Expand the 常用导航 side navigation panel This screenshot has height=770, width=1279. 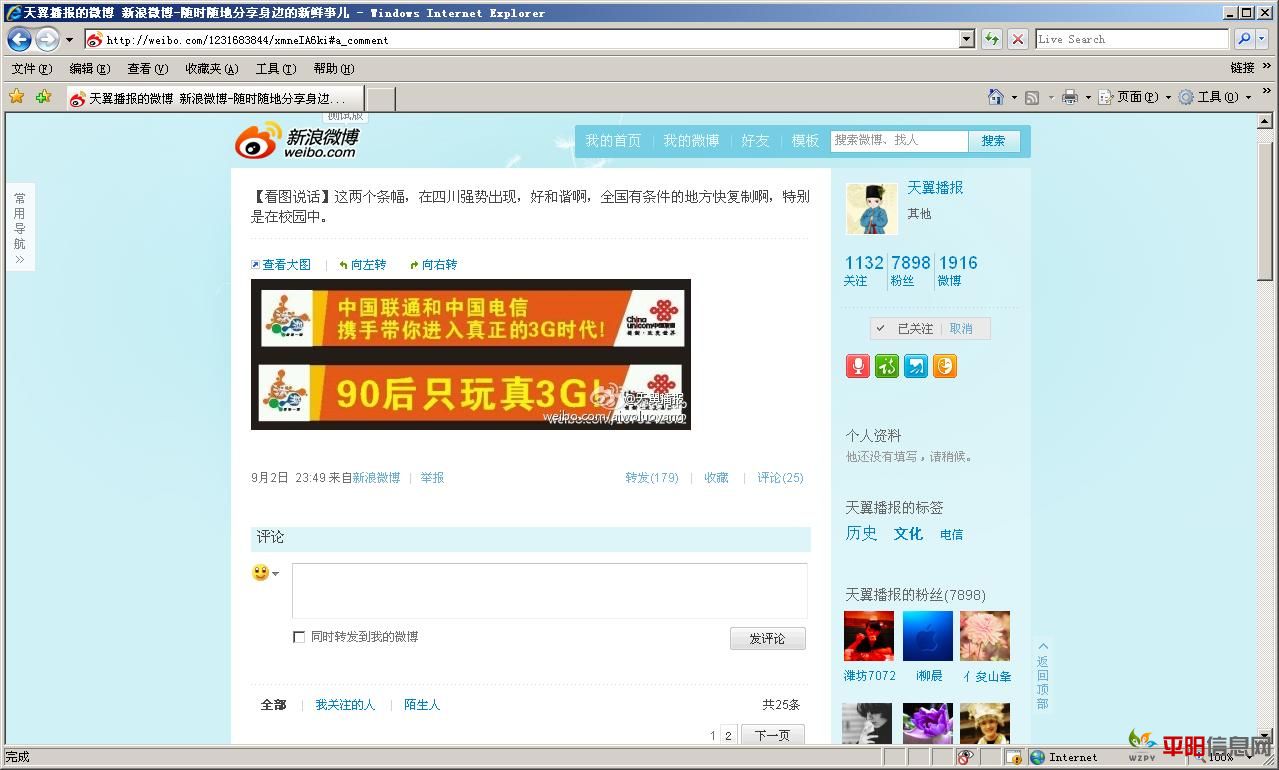[20, 228]
